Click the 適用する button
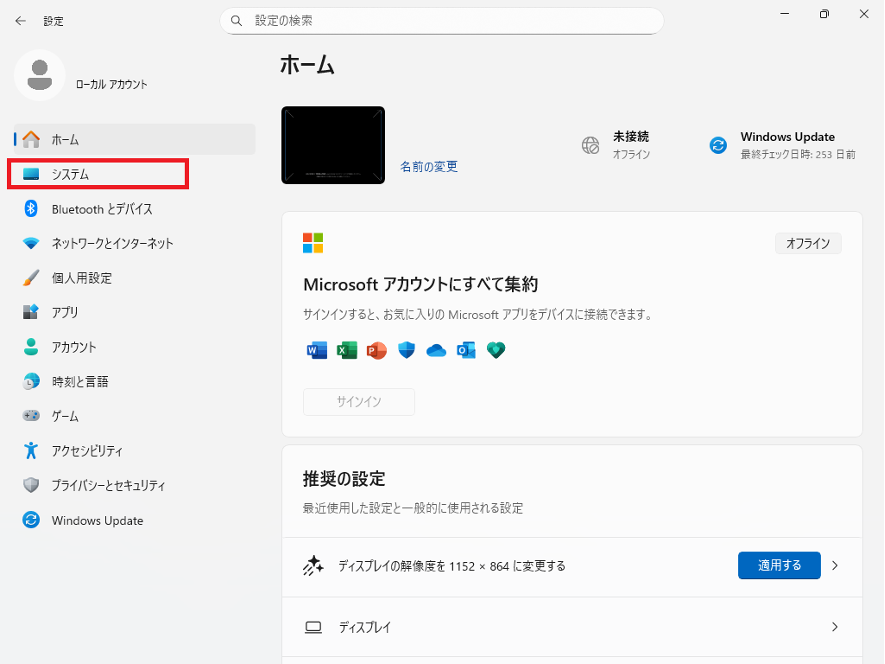 click(779, 565)
